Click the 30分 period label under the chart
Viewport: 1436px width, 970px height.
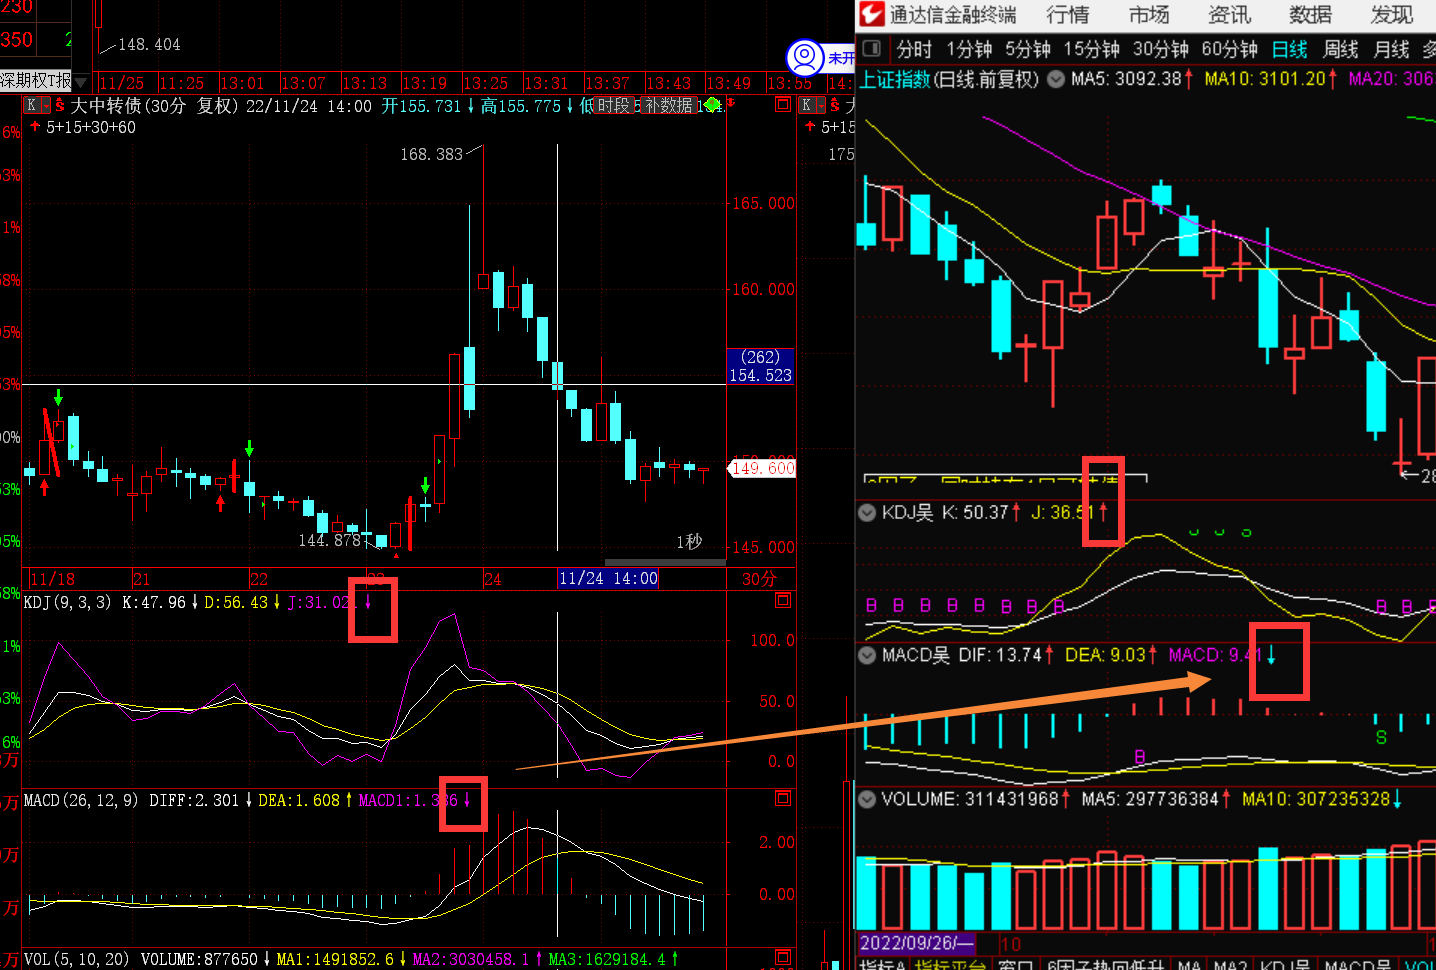coord(759,578)
